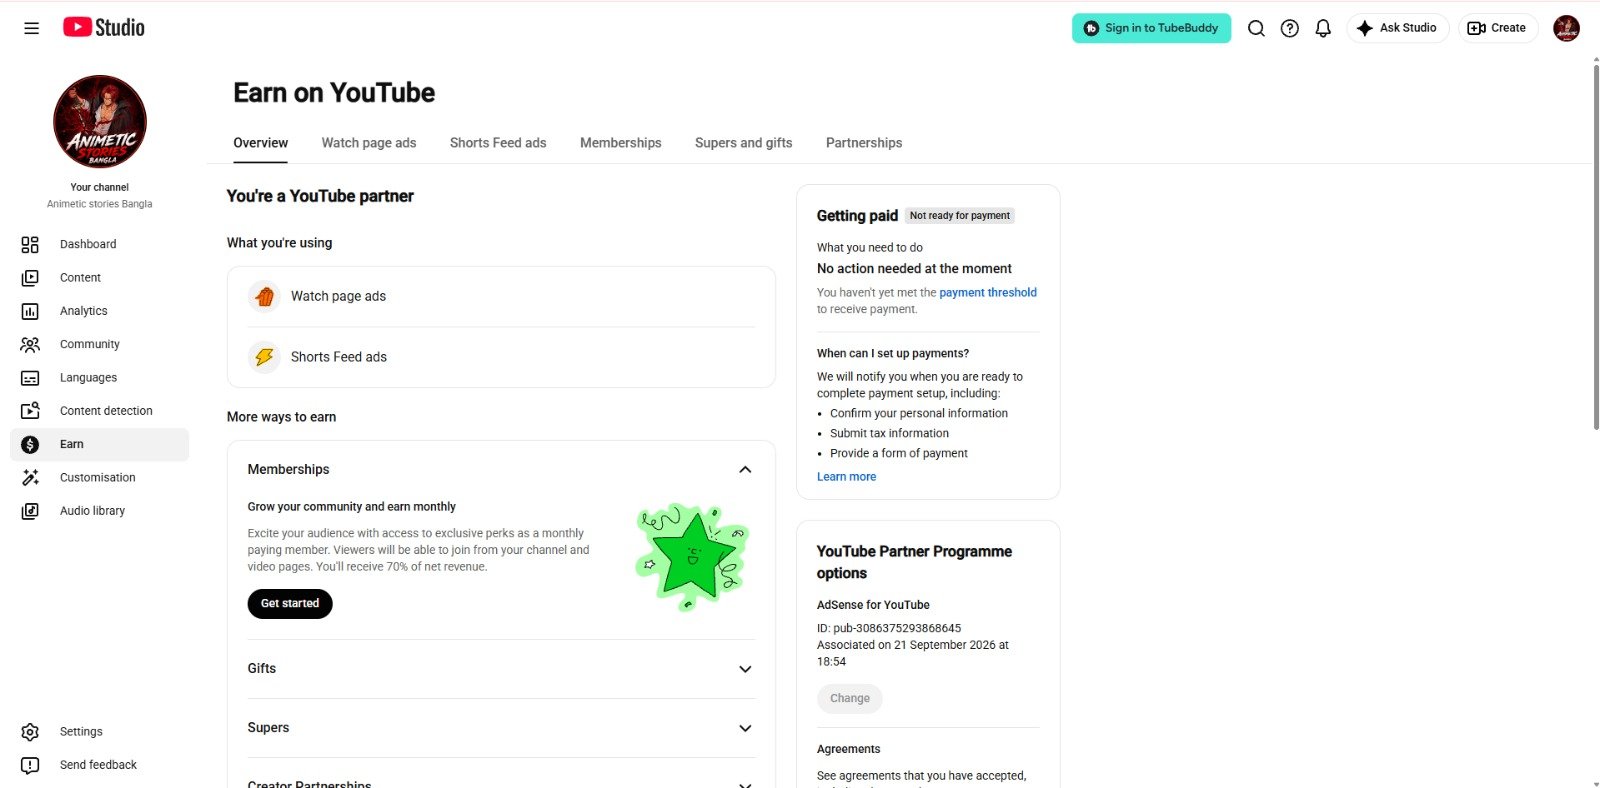Click the Gifts section heading
1600x788 pixels.
pyautogui.click(x=262, y=669)
